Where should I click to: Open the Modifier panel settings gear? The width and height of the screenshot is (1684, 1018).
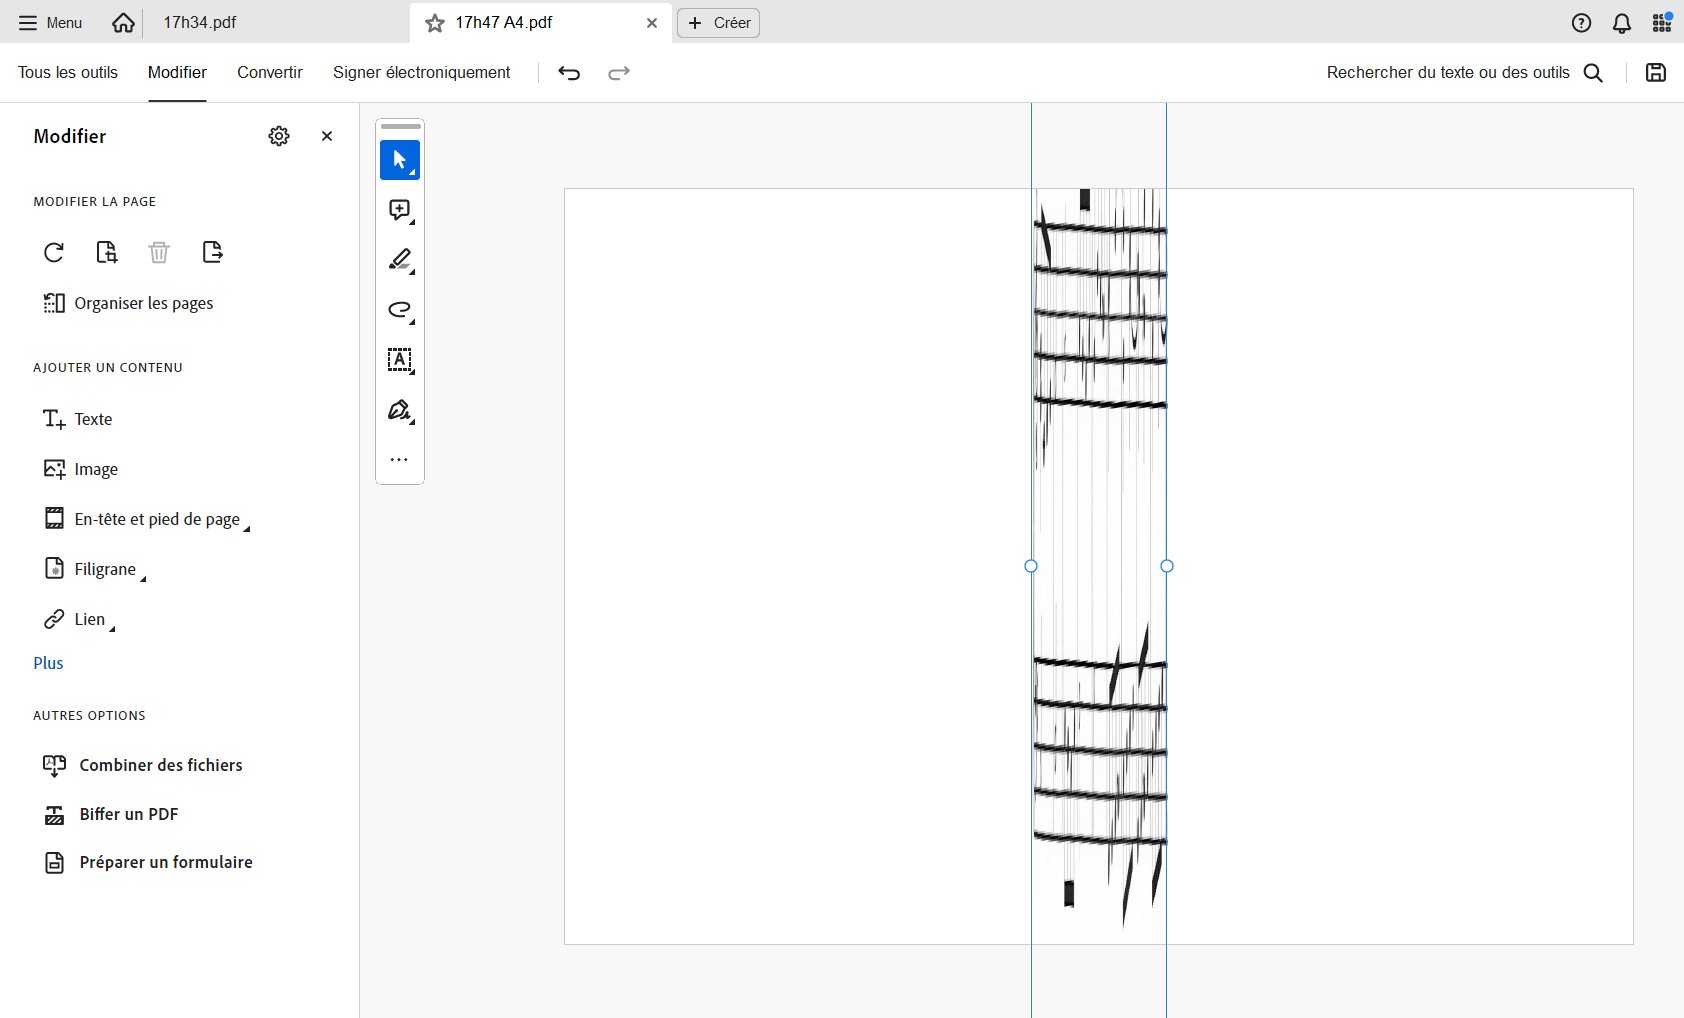279,136
